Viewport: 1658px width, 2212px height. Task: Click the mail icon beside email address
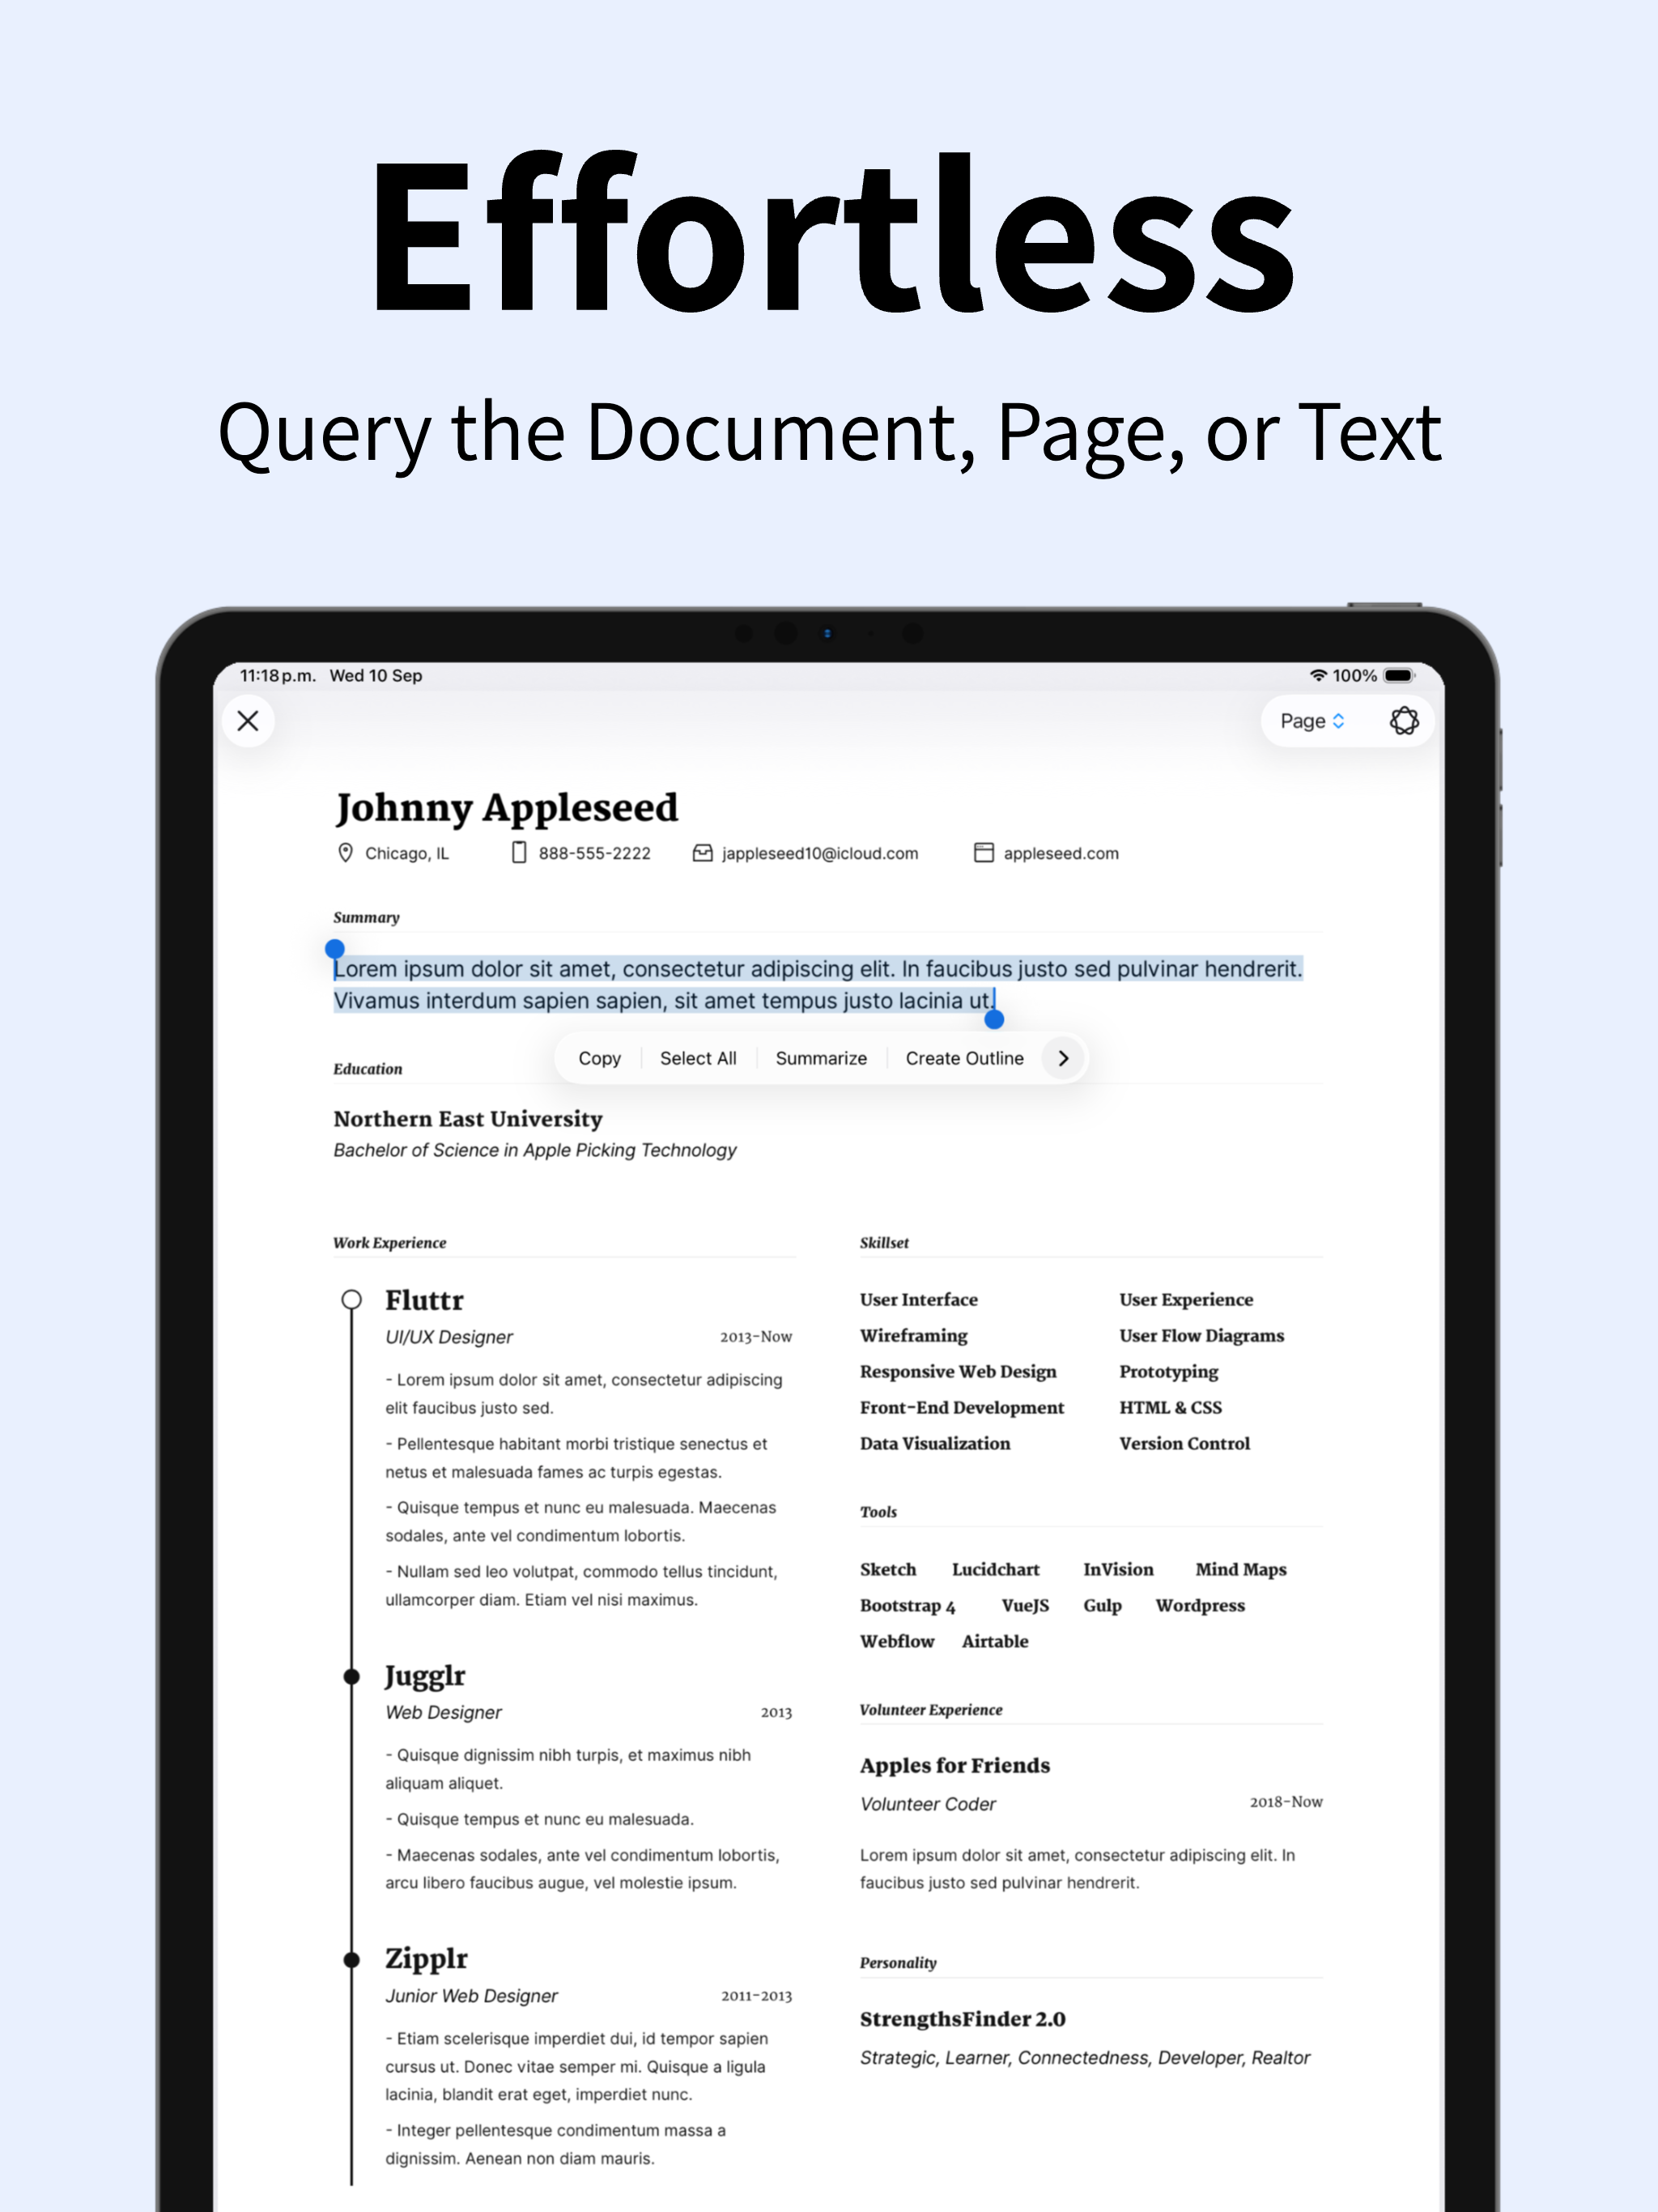click(x=703, y=853)
